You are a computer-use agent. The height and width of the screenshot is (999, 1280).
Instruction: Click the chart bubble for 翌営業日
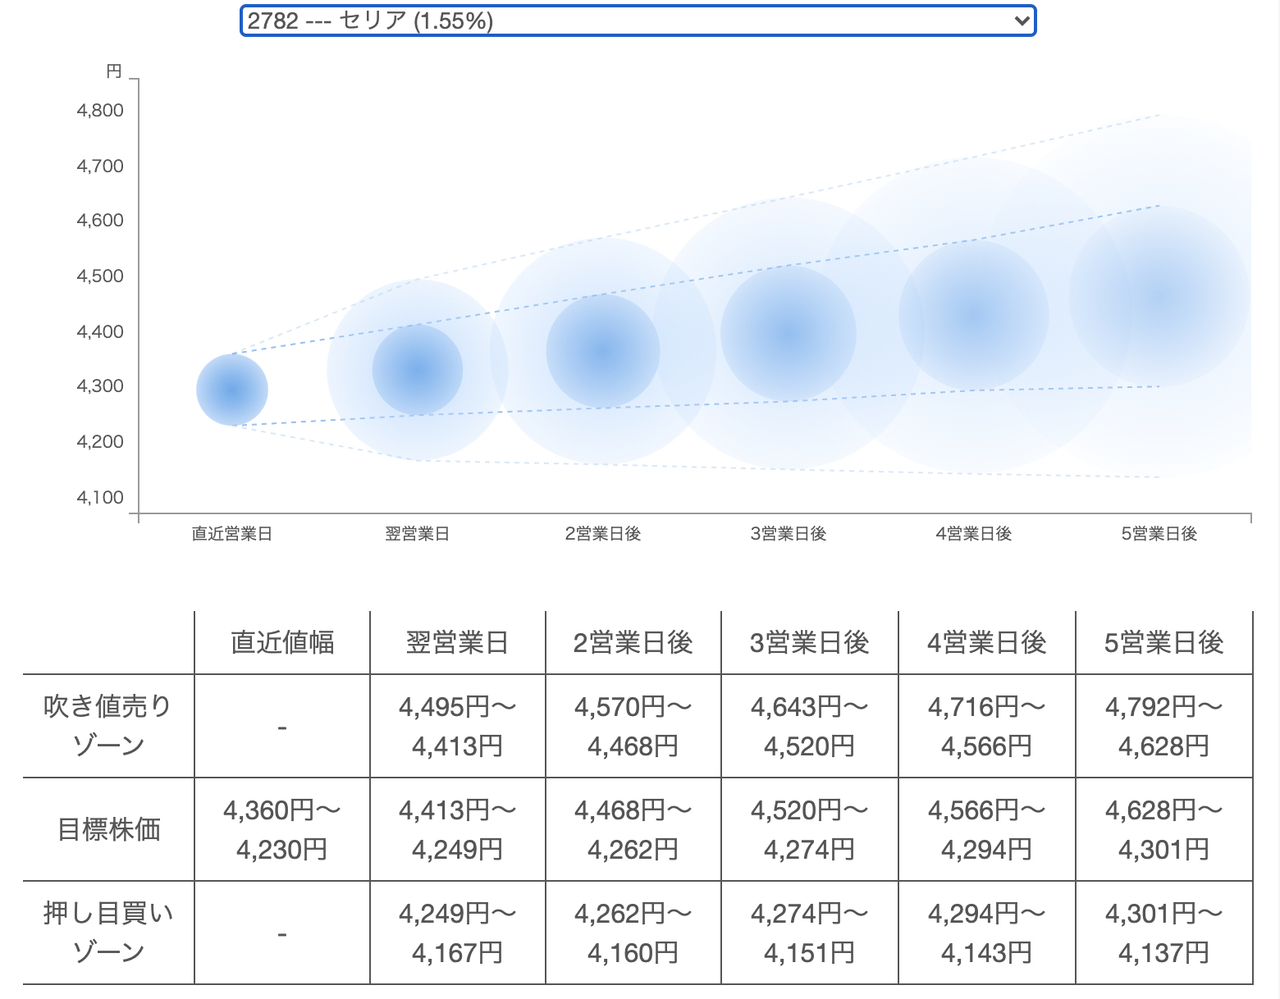[x=417, y=370]
